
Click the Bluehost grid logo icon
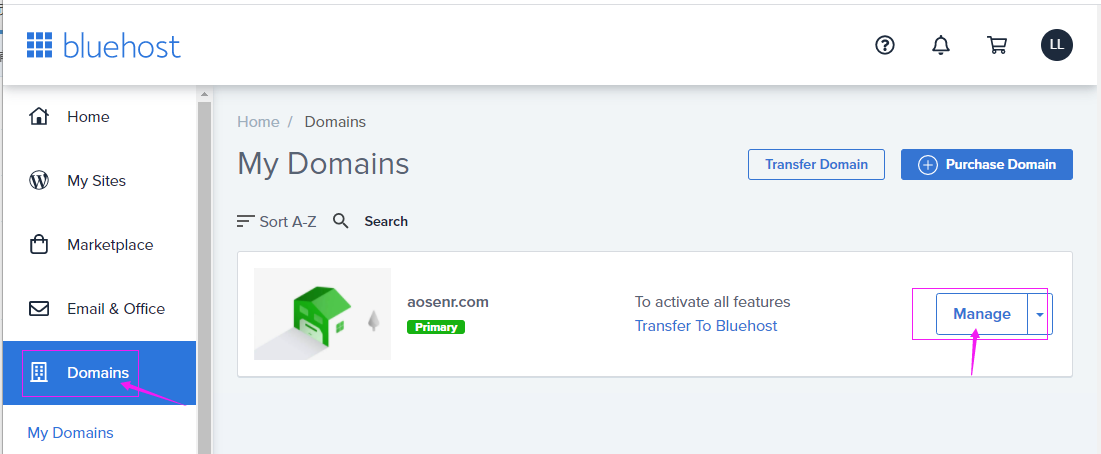tap(39, 45)
